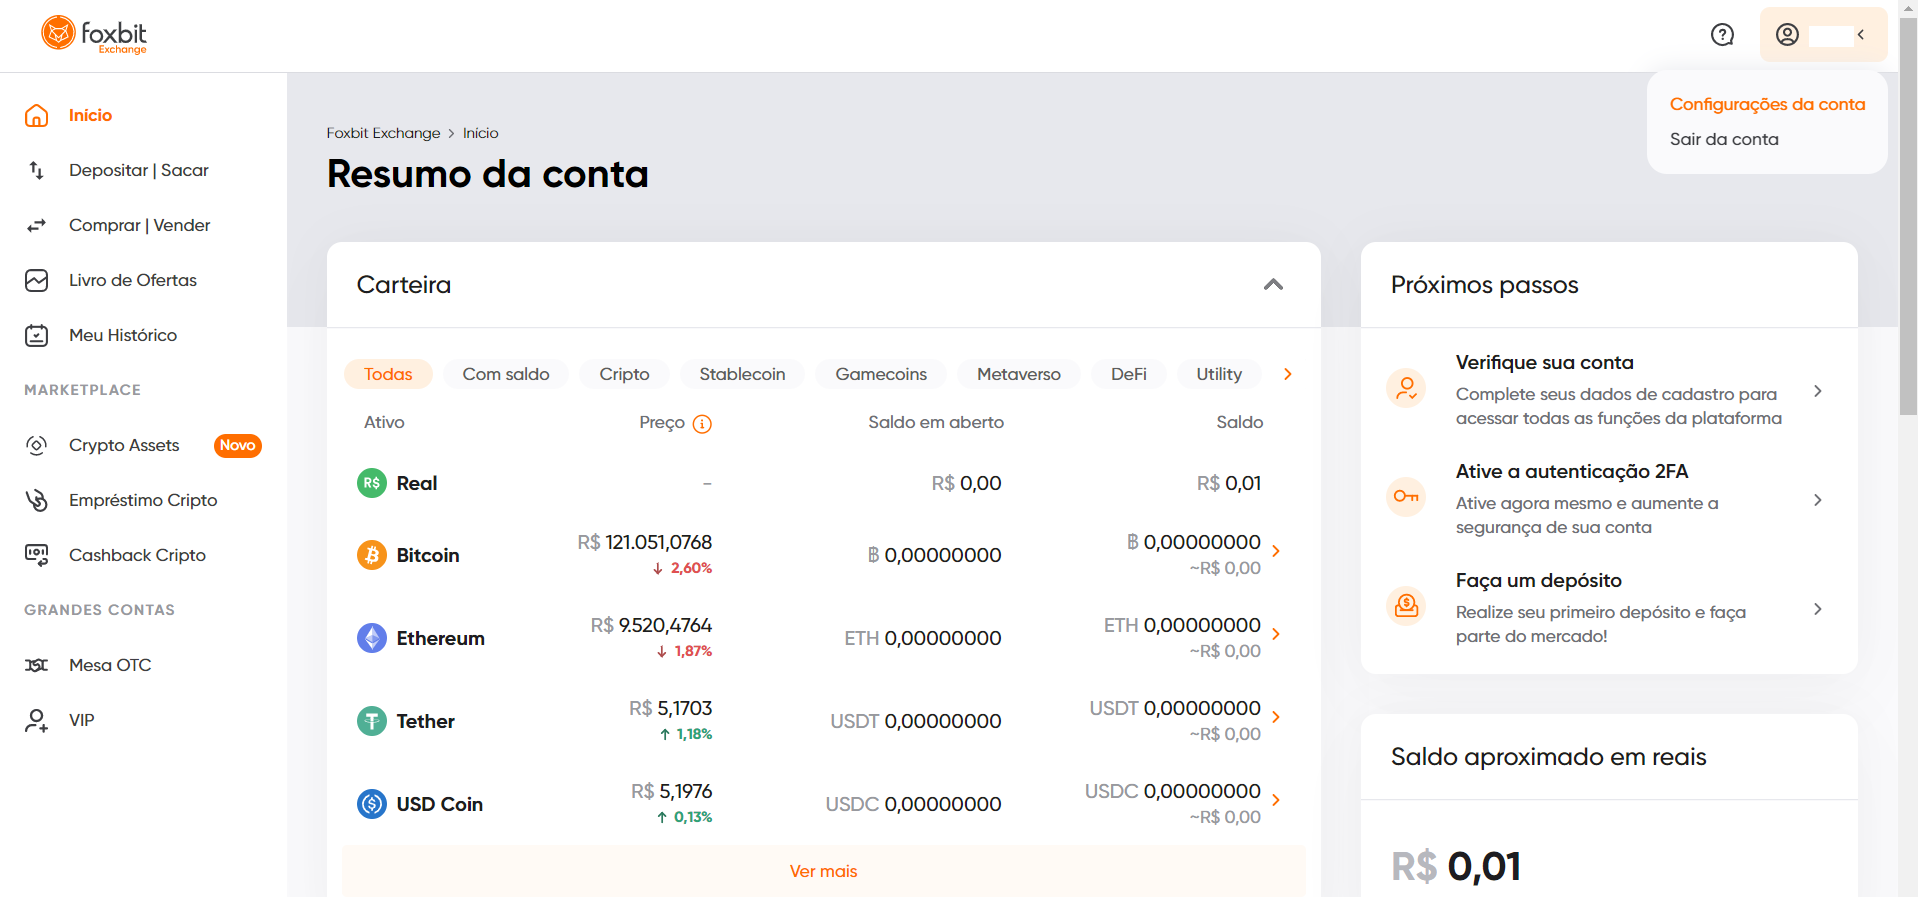Select the Gamecoins filter tab
The width and height of the screenshot is (1918, 897).
(x=881, y=374)
